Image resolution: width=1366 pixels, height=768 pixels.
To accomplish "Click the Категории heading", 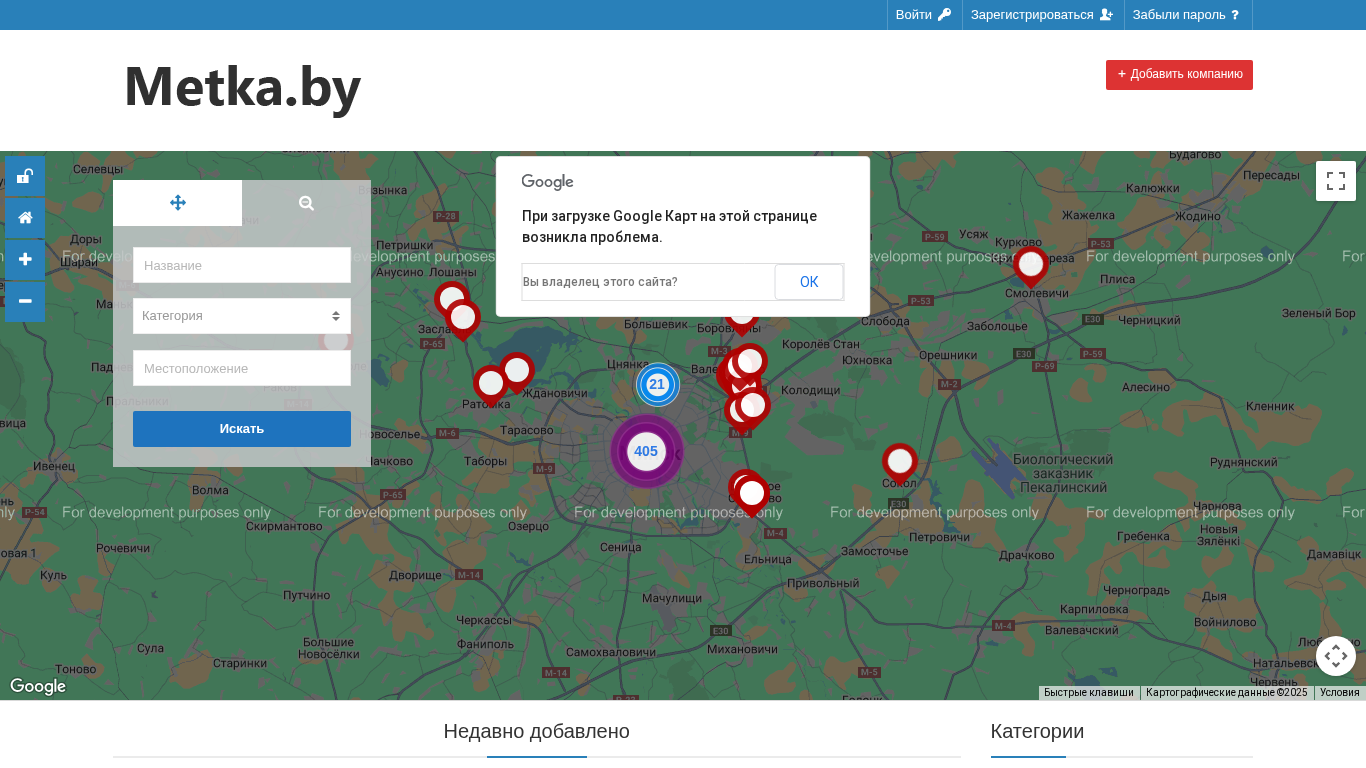I will [1037, 731].
